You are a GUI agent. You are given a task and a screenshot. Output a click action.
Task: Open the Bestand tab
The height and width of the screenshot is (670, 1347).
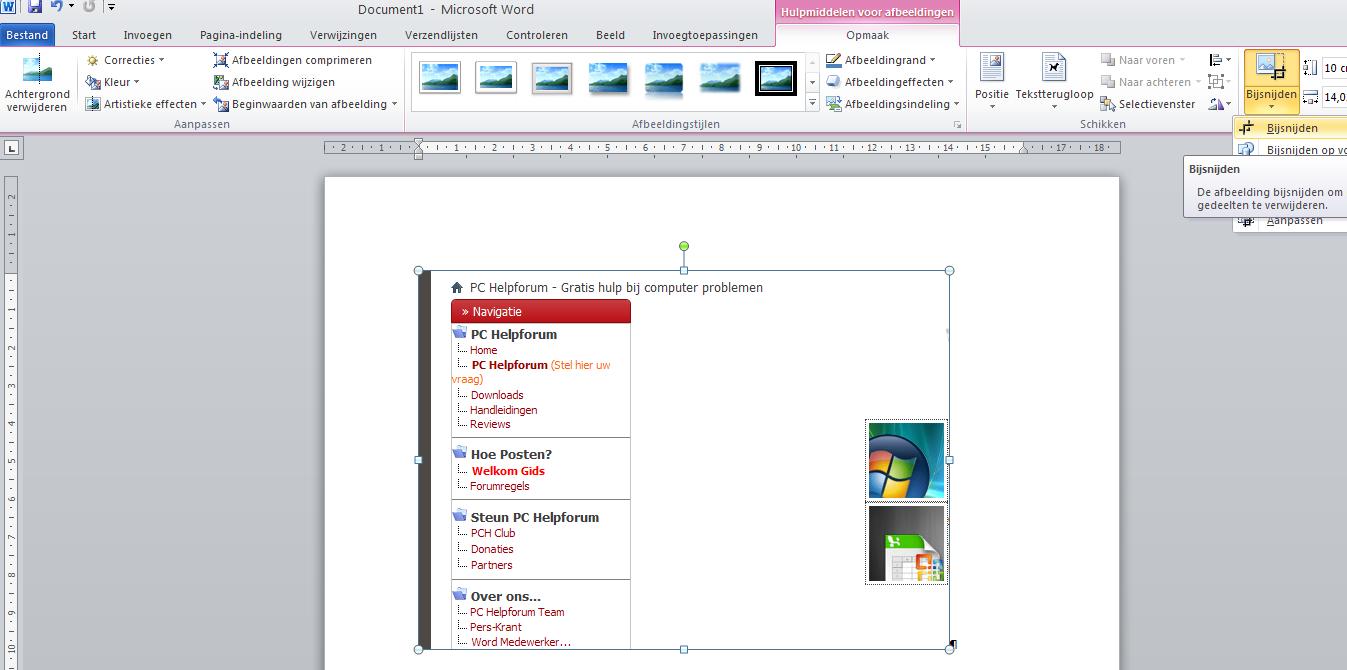pos(27,35)
